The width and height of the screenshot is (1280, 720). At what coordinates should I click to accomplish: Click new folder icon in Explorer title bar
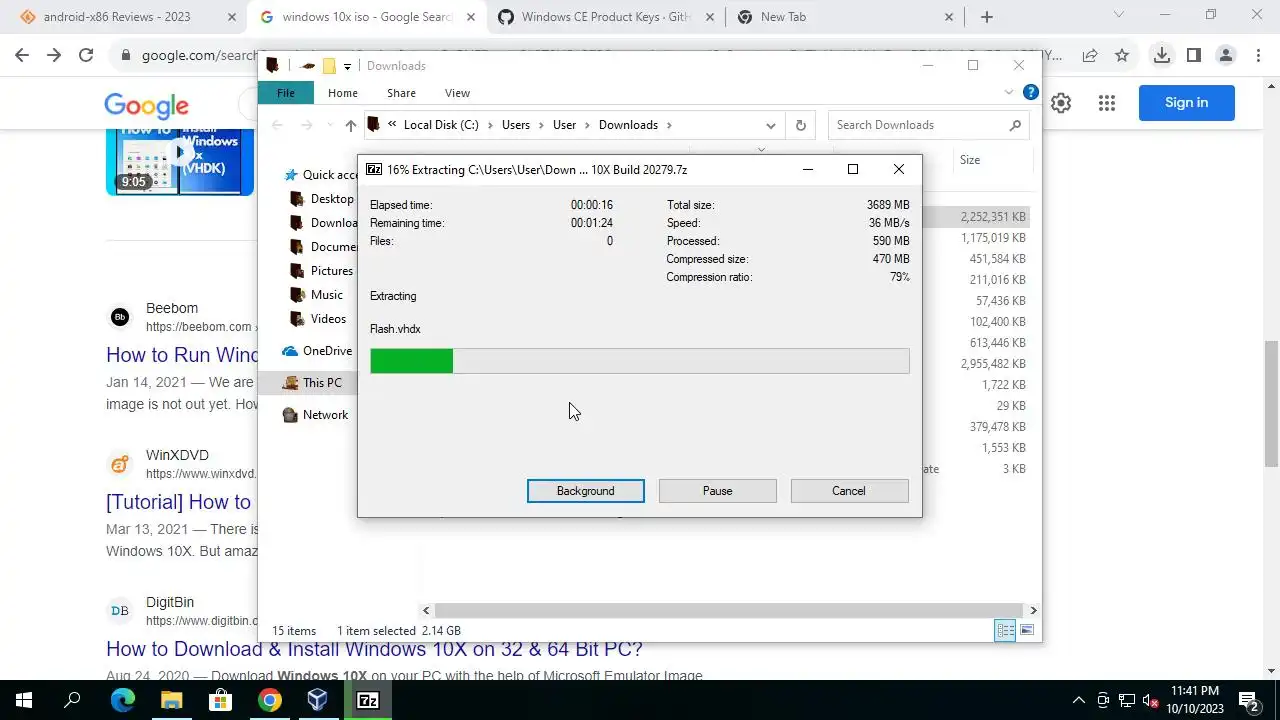[328, 66]
